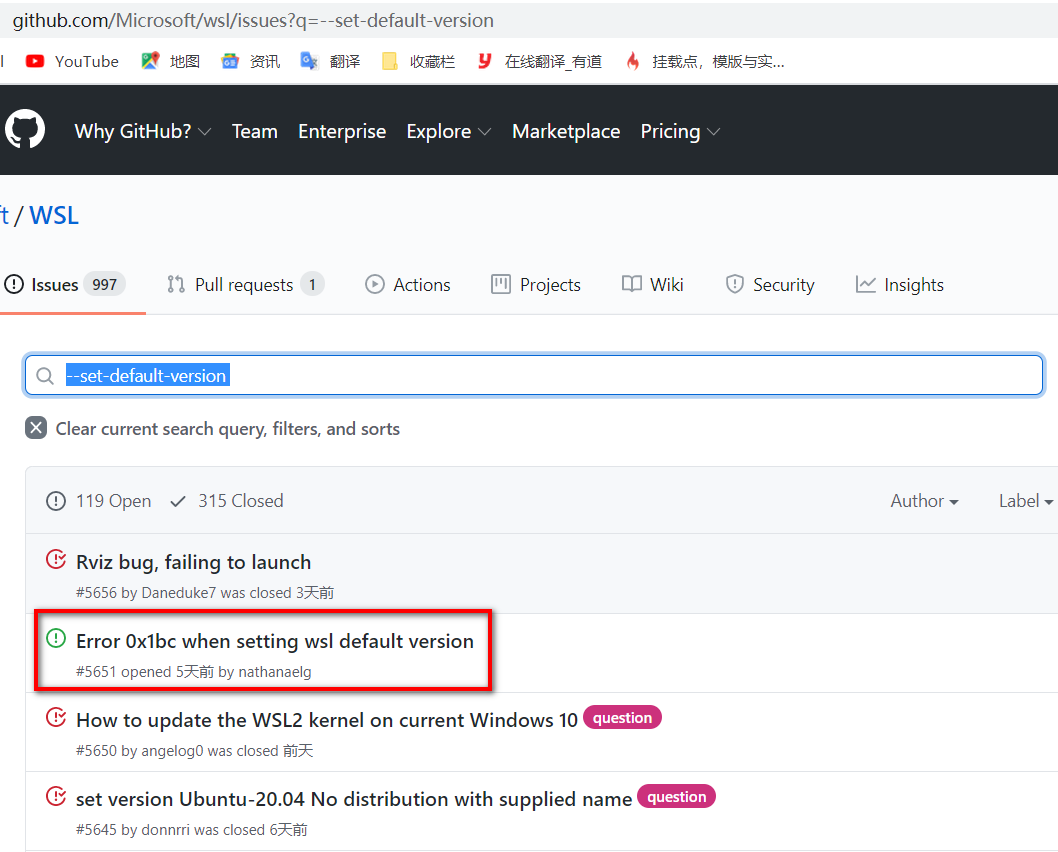This screenshot has height=852, width=1058.
Task: Click the search magnifier icon in issues filter
Action: click(45, 376)
